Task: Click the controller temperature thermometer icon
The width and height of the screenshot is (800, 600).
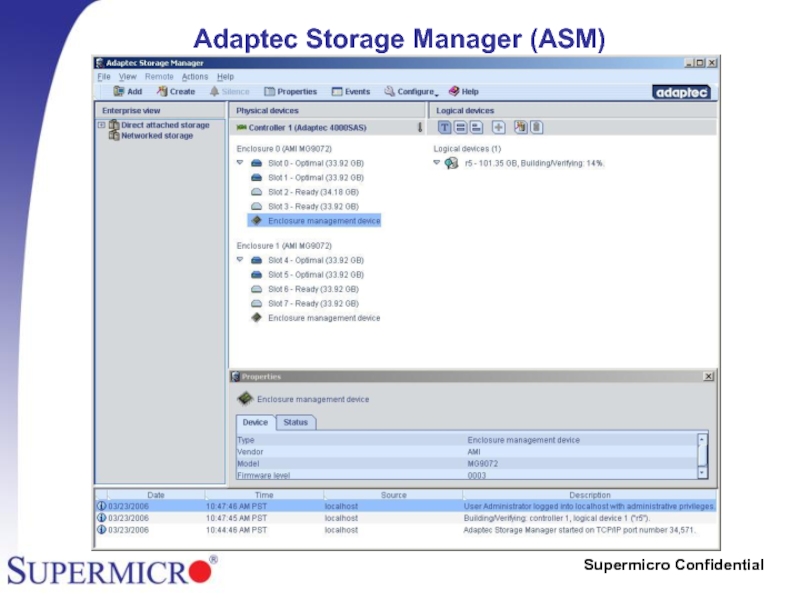Action: tap(420, 128)
